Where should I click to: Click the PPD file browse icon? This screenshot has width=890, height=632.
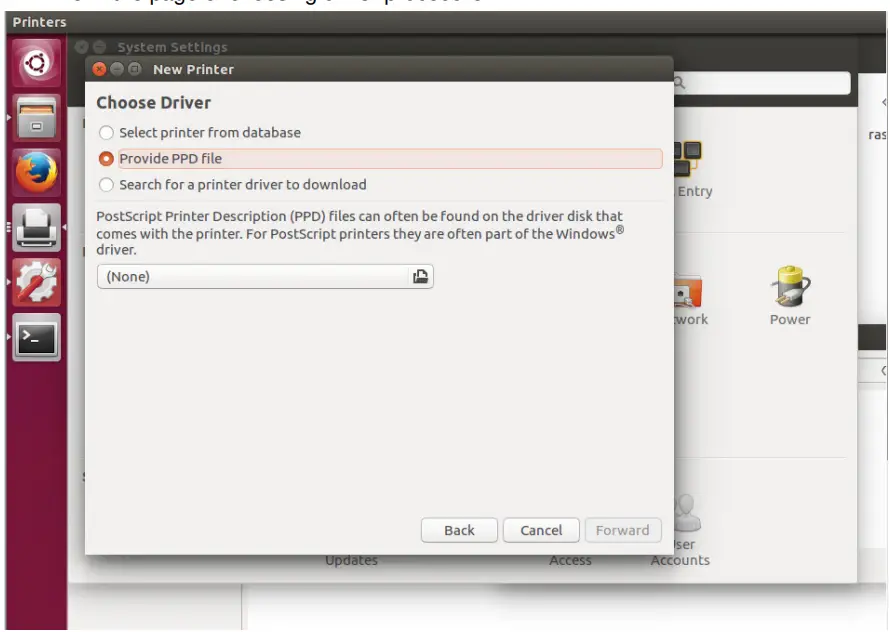[x=420, y=277]
